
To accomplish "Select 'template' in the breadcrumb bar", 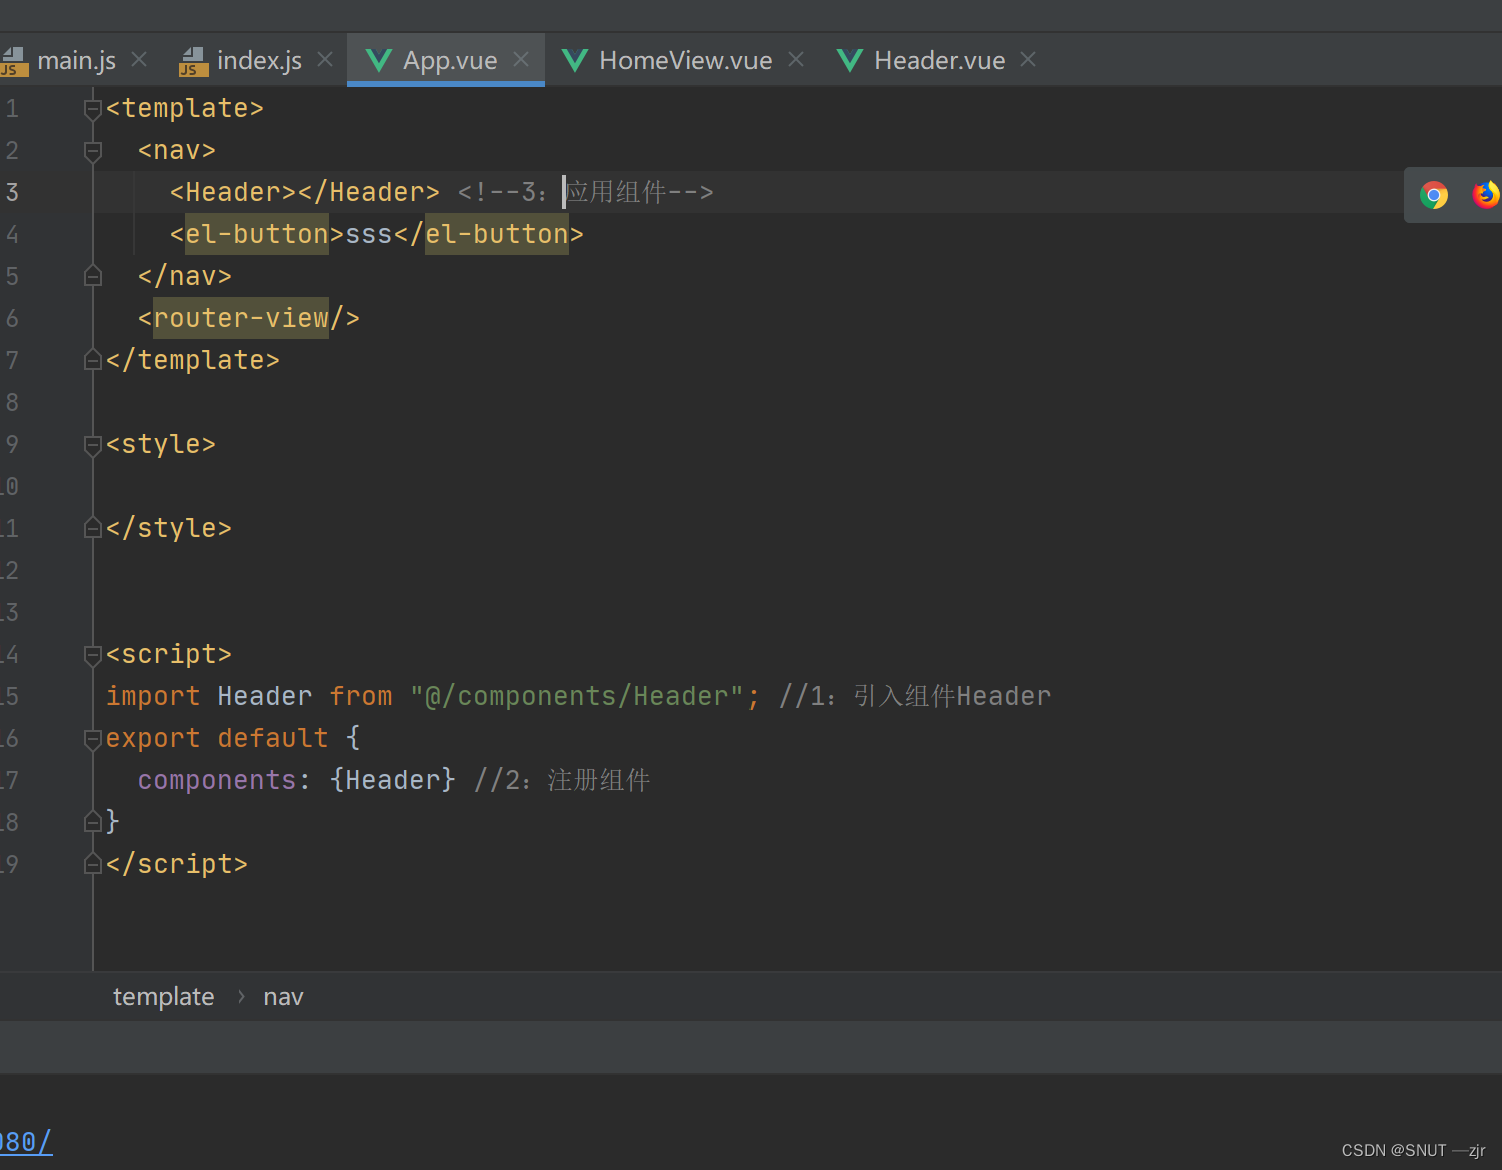I will click(164, 997).
